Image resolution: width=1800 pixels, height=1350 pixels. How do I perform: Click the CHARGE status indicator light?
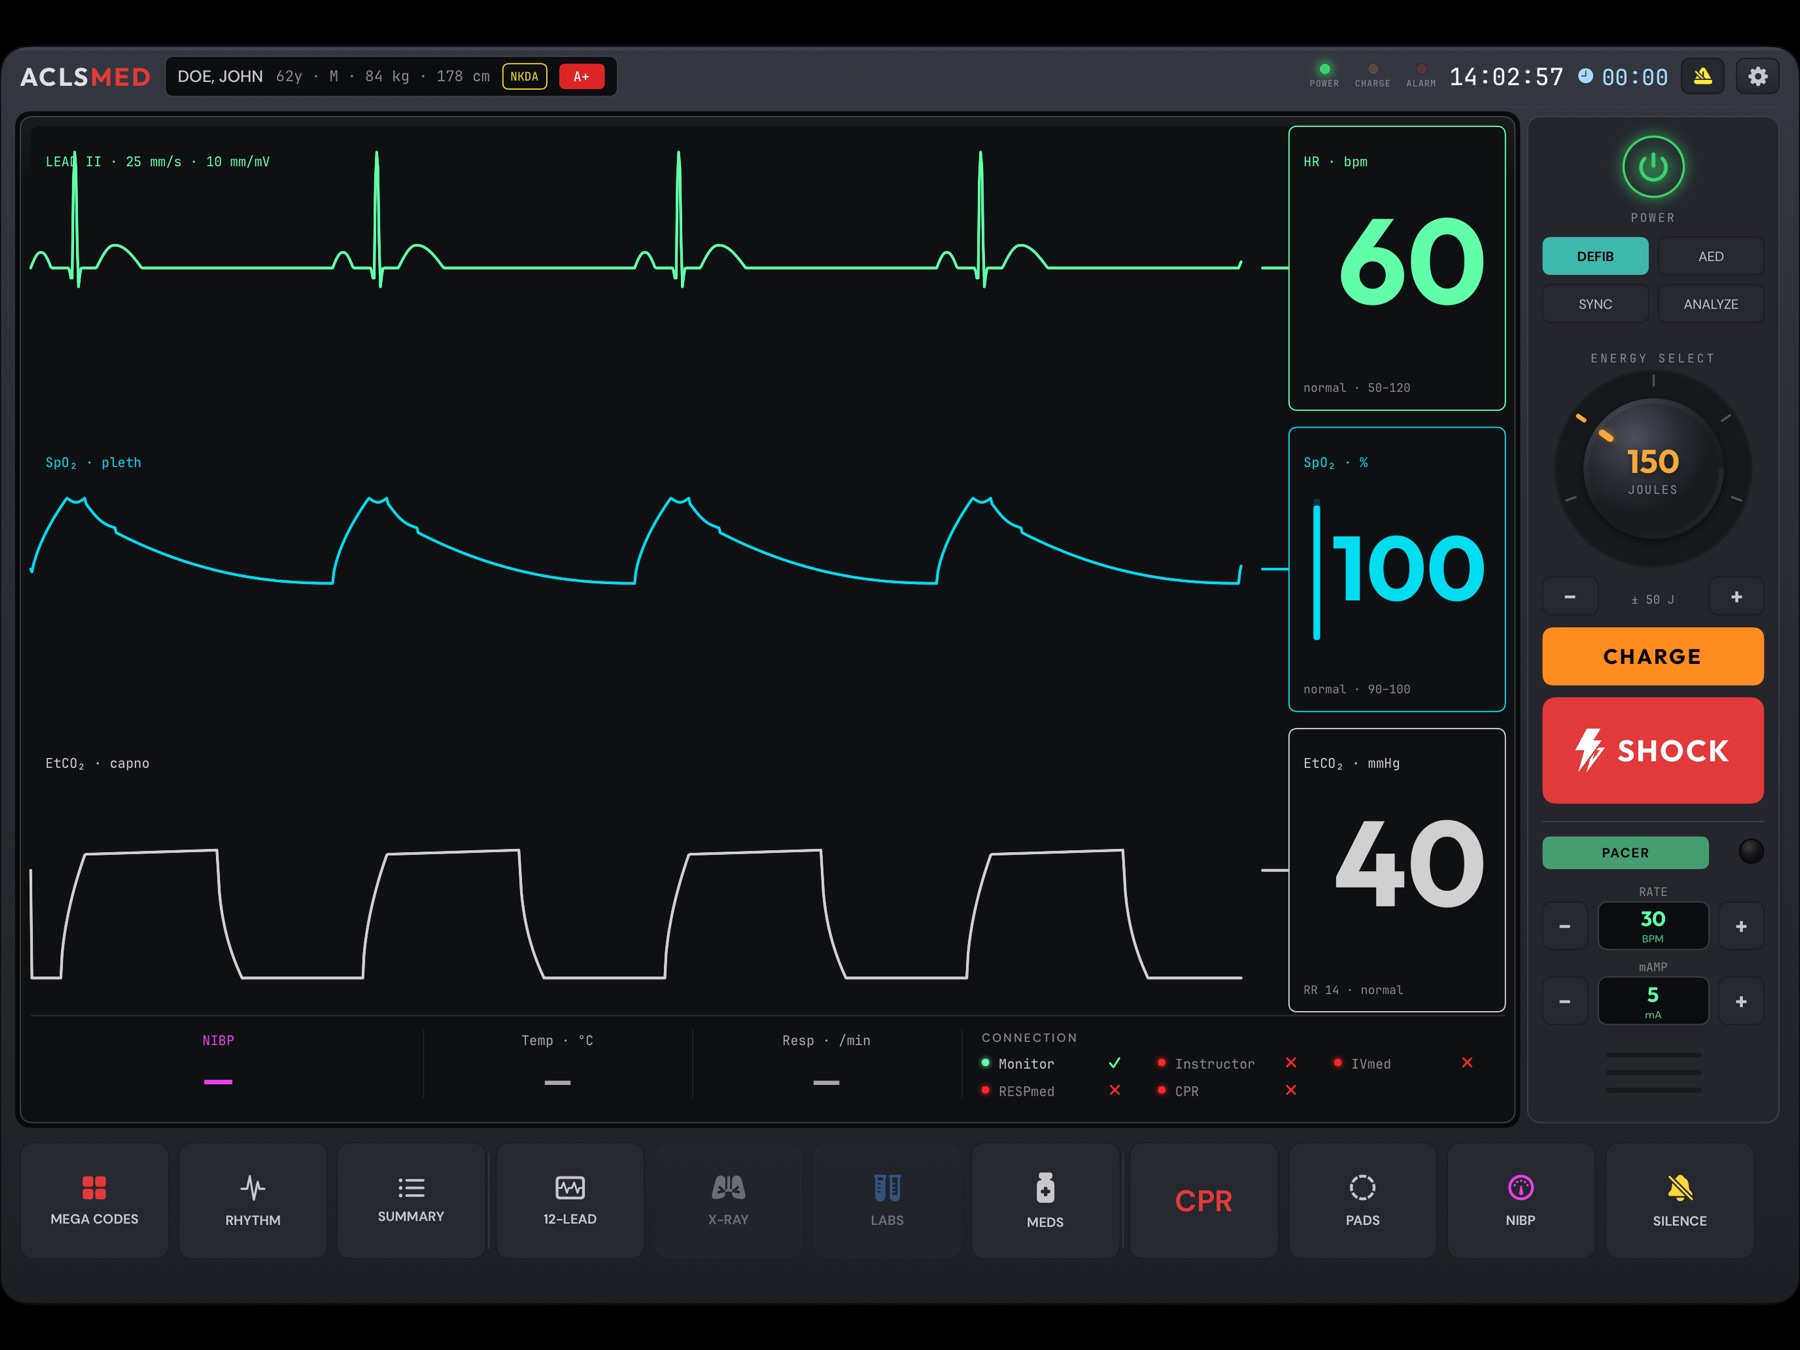tap(1373, 69)
